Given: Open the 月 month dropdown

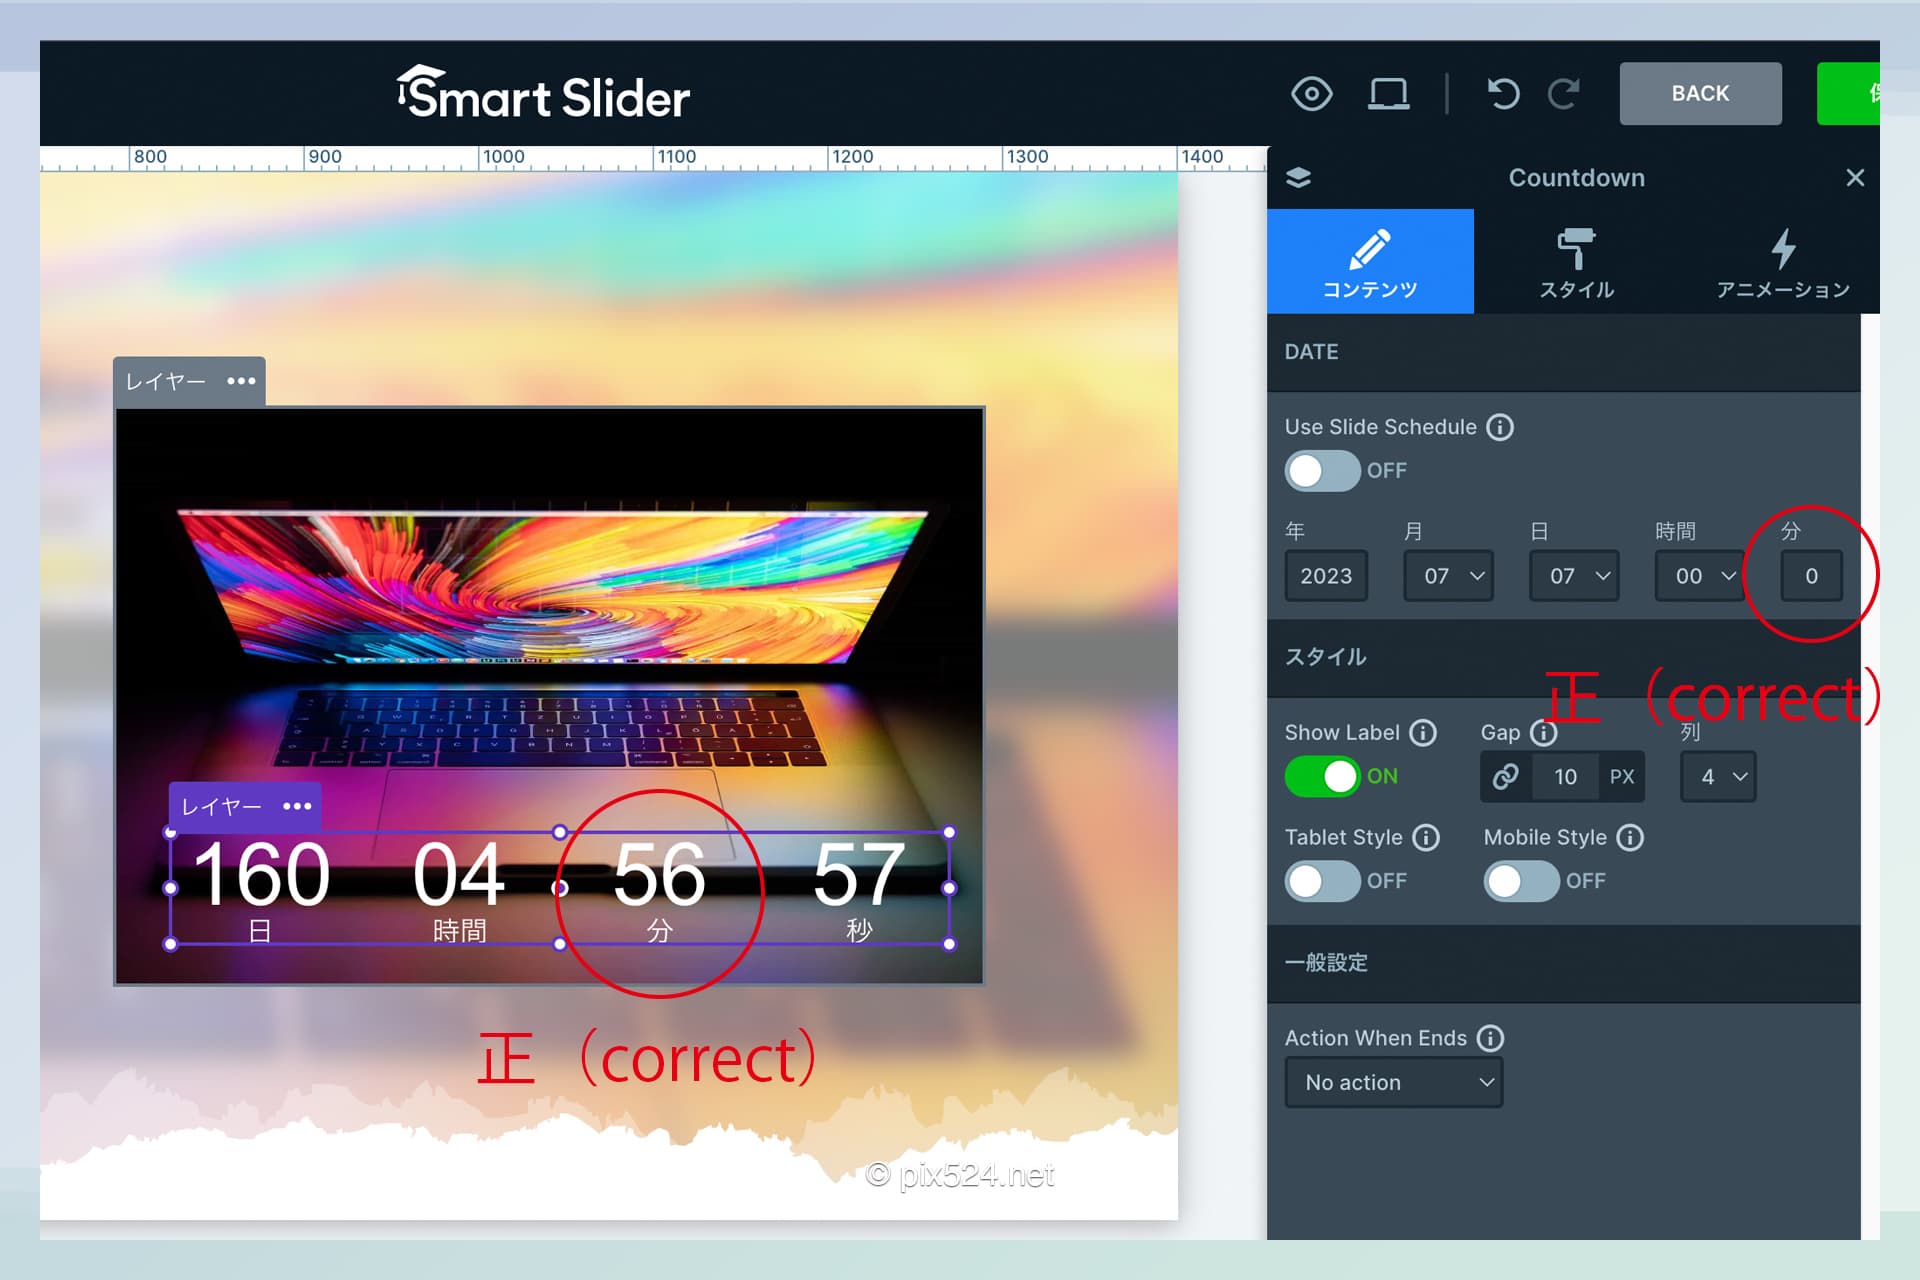Looking at the screenshot, I should click(1447, 576).
